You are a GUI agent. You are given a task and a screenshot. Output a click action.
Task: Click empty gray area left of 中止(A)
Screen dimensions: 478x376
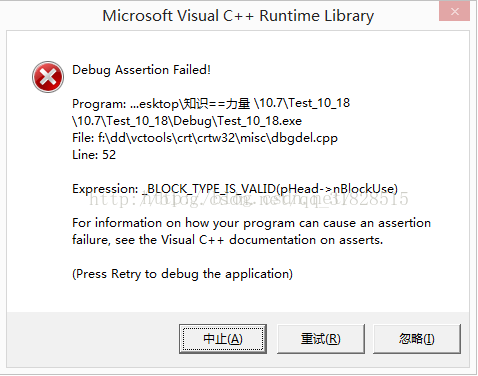click(x=93, y=339)
